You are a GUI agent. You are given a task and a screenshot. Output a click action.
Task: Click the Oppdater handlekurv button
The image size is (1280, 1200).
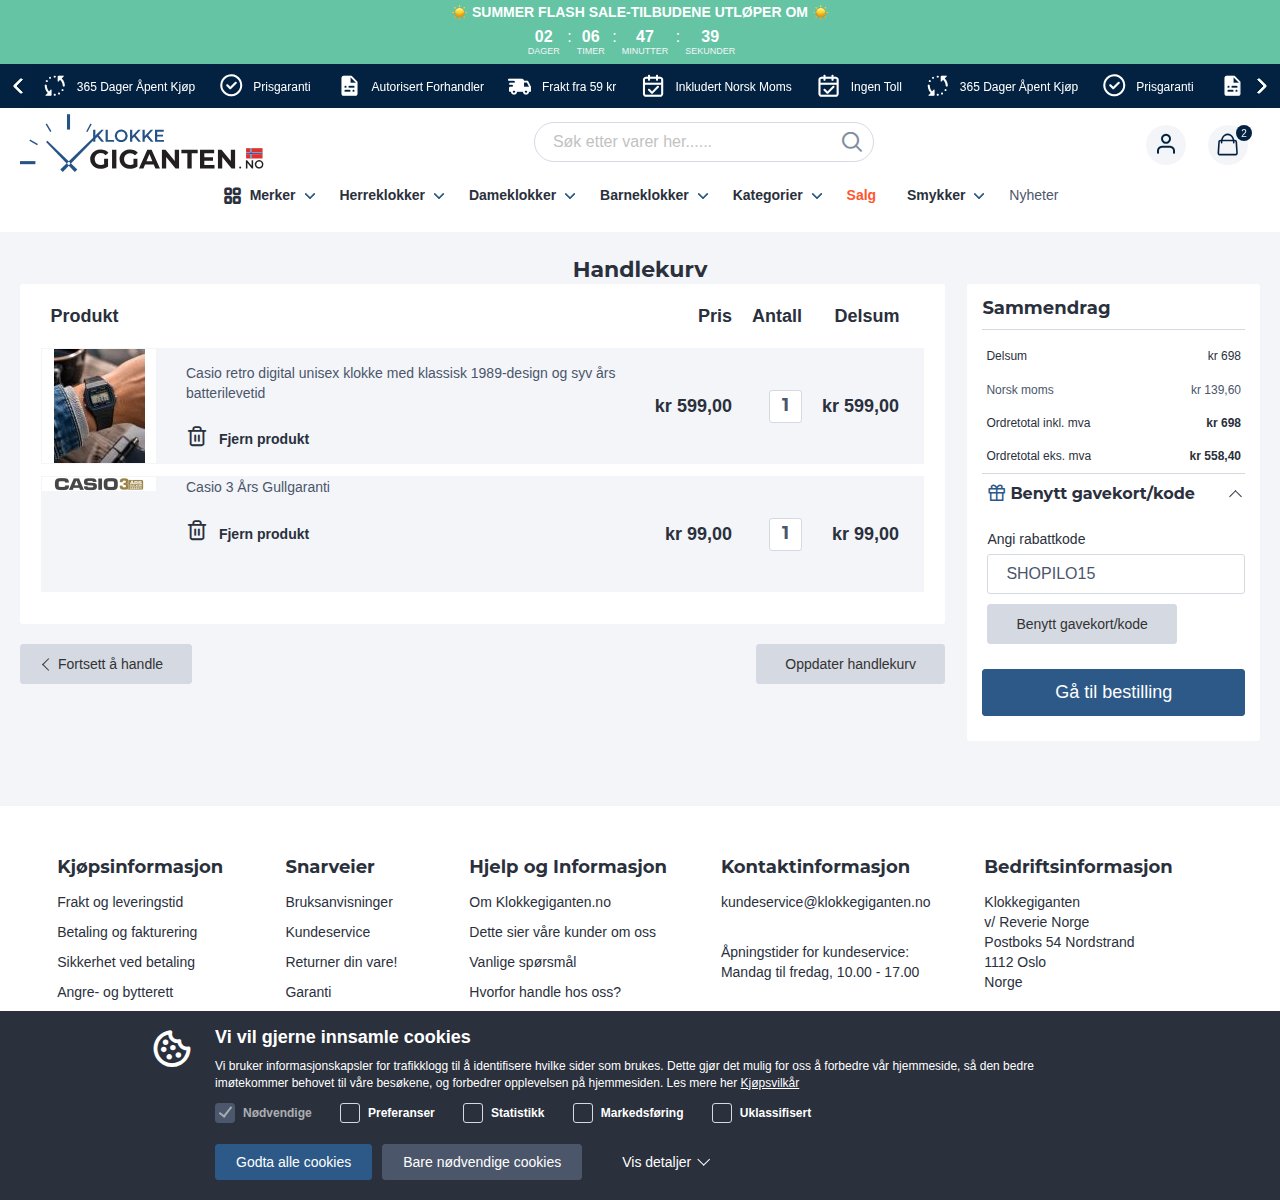[x=850, y=664]
